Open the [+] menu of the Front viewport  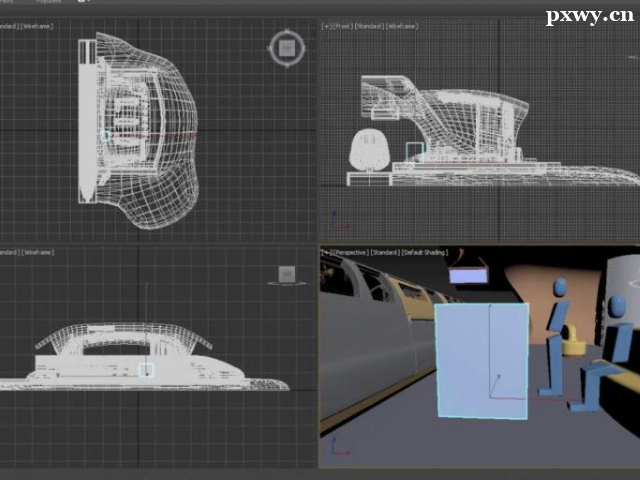(325, 25)
